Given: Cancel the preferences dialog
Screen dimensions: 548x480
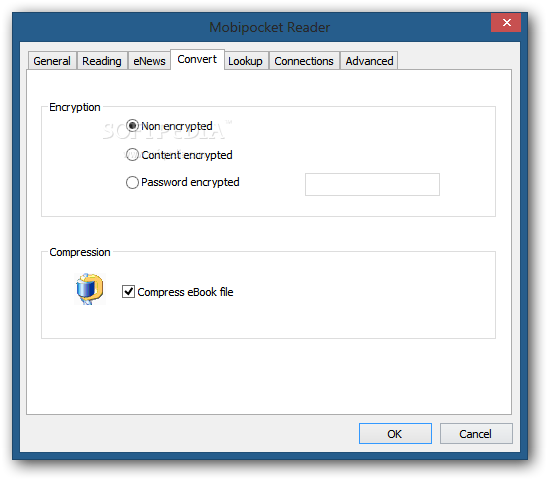Looking at the screenshot, I should coord(476,434).
